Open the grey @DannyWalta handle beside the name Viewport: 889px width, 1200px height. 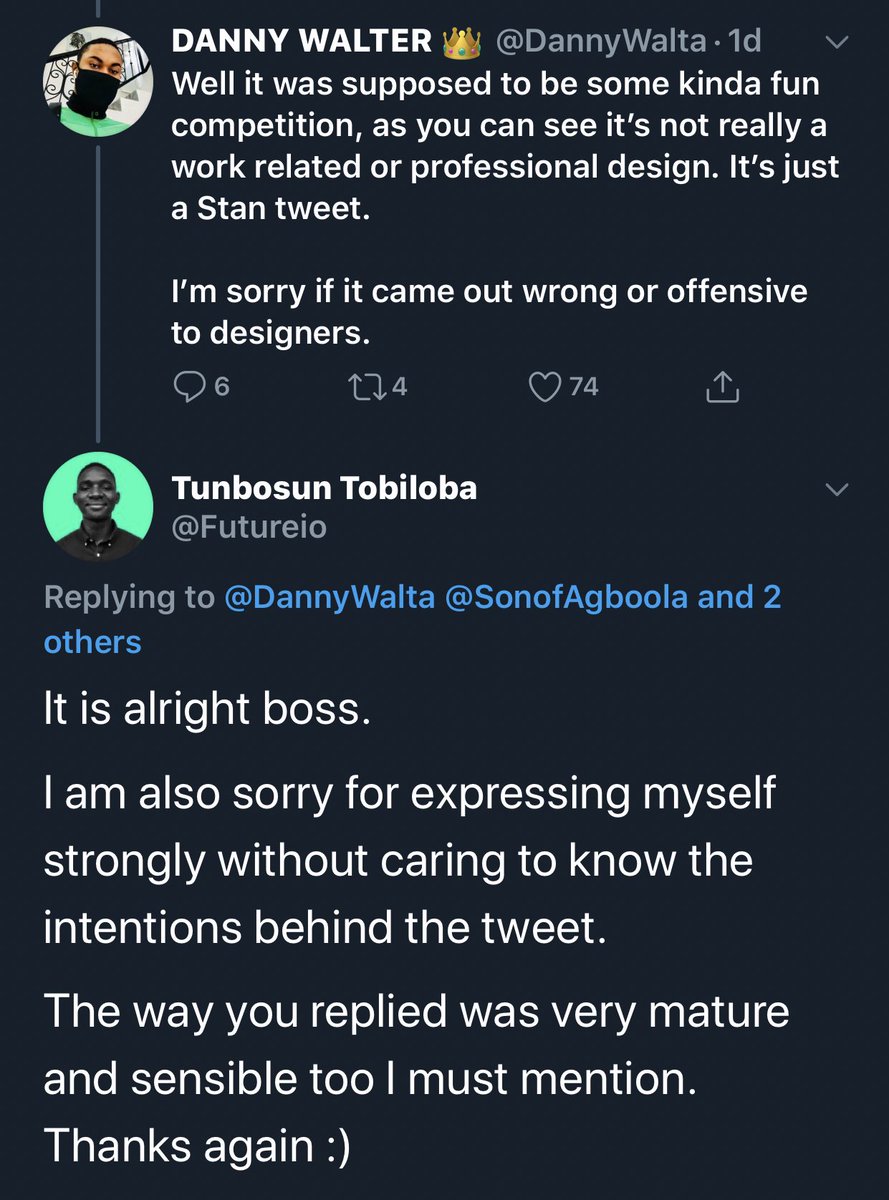[600, 41]
